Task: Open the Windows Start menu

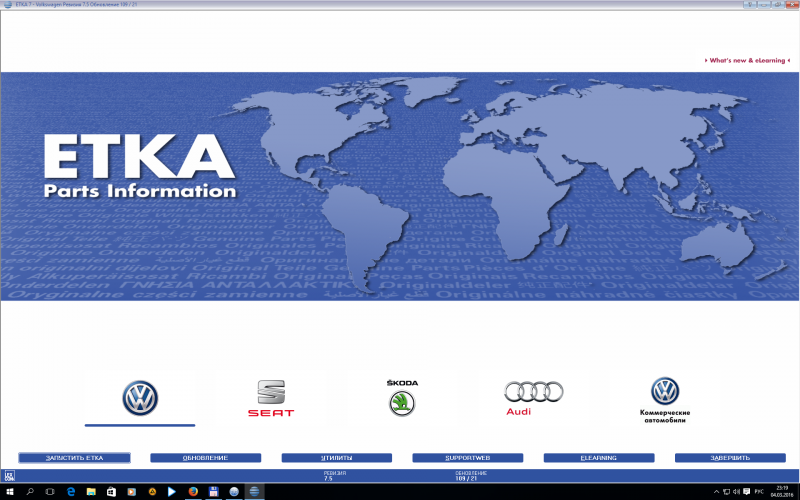Action: pyautogui.click(x=10, y=492)
